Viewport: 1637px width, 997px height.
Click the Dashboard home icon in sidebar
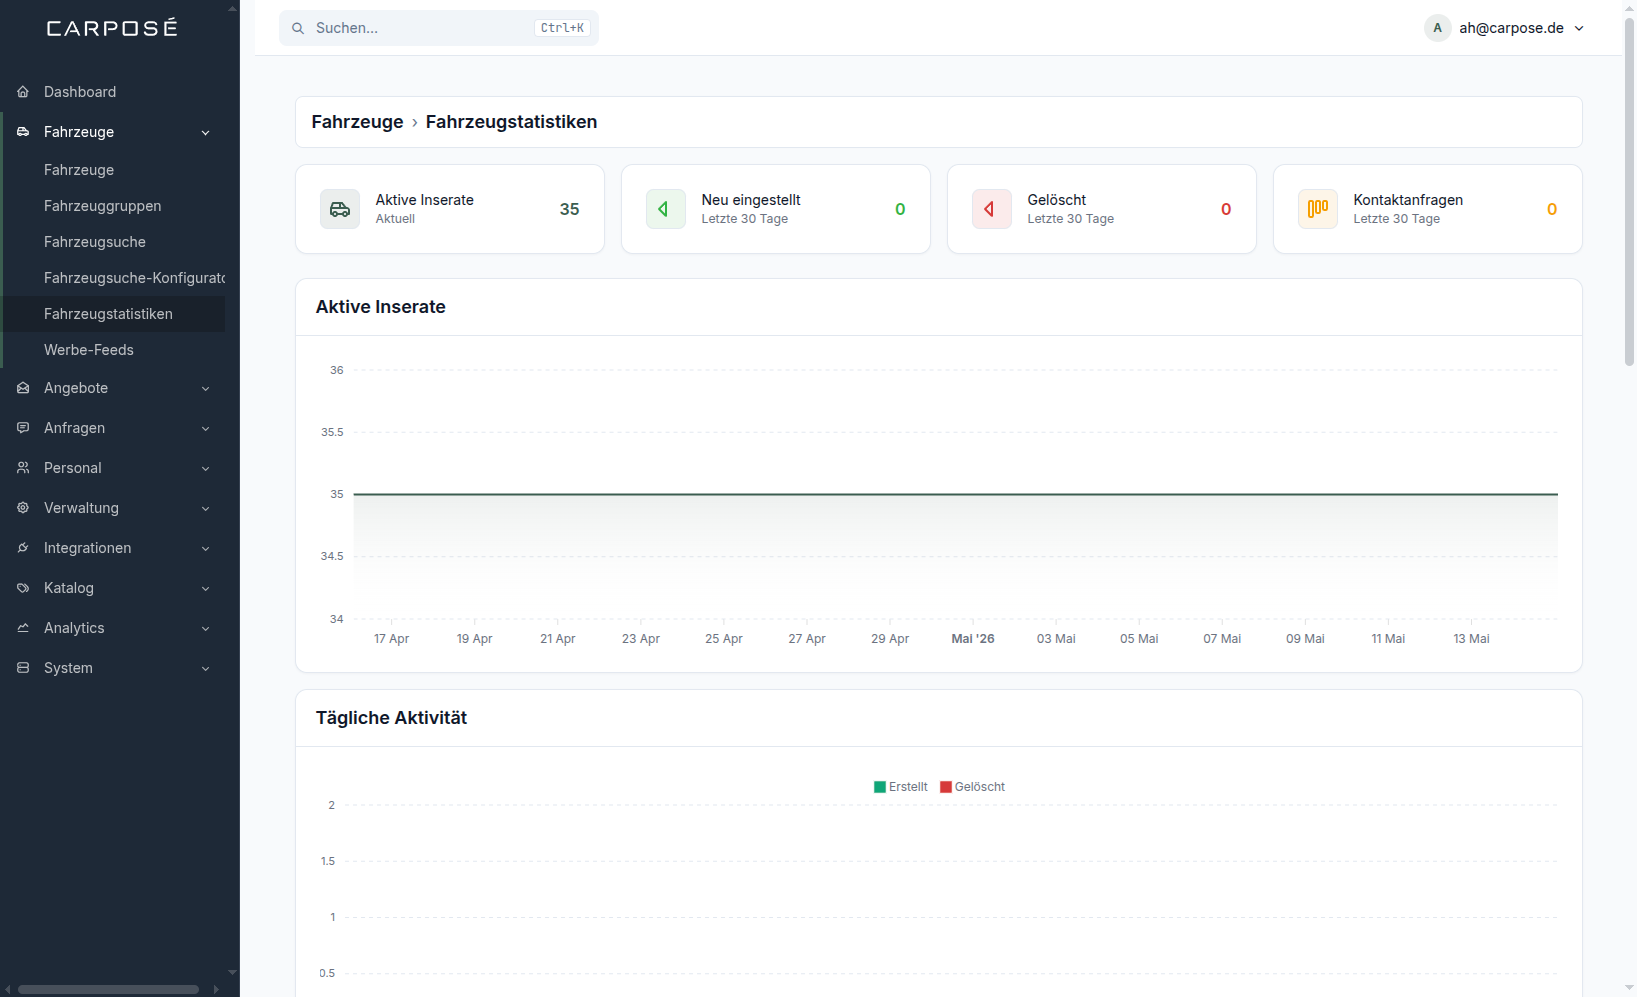click(x=23, y=92)
